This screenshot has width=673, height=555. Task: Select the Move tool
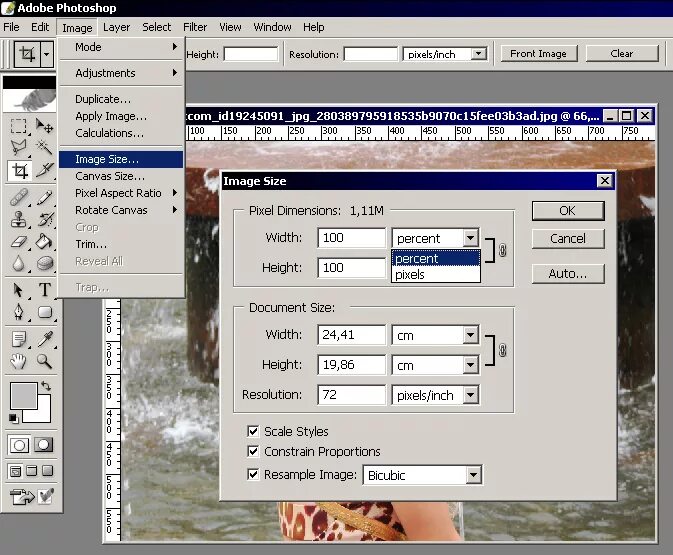click(x=44, y=126)
